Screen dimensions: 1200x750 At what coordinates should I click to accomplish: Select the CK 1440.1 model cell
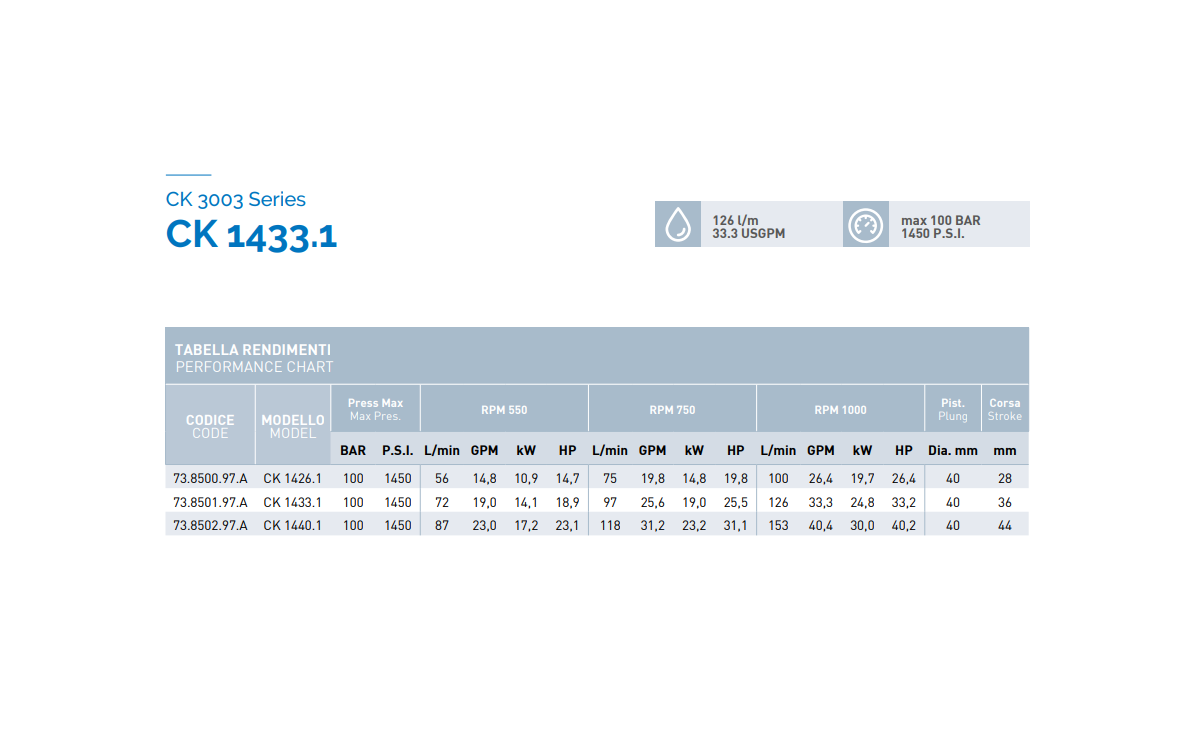(x=292, y=525)
